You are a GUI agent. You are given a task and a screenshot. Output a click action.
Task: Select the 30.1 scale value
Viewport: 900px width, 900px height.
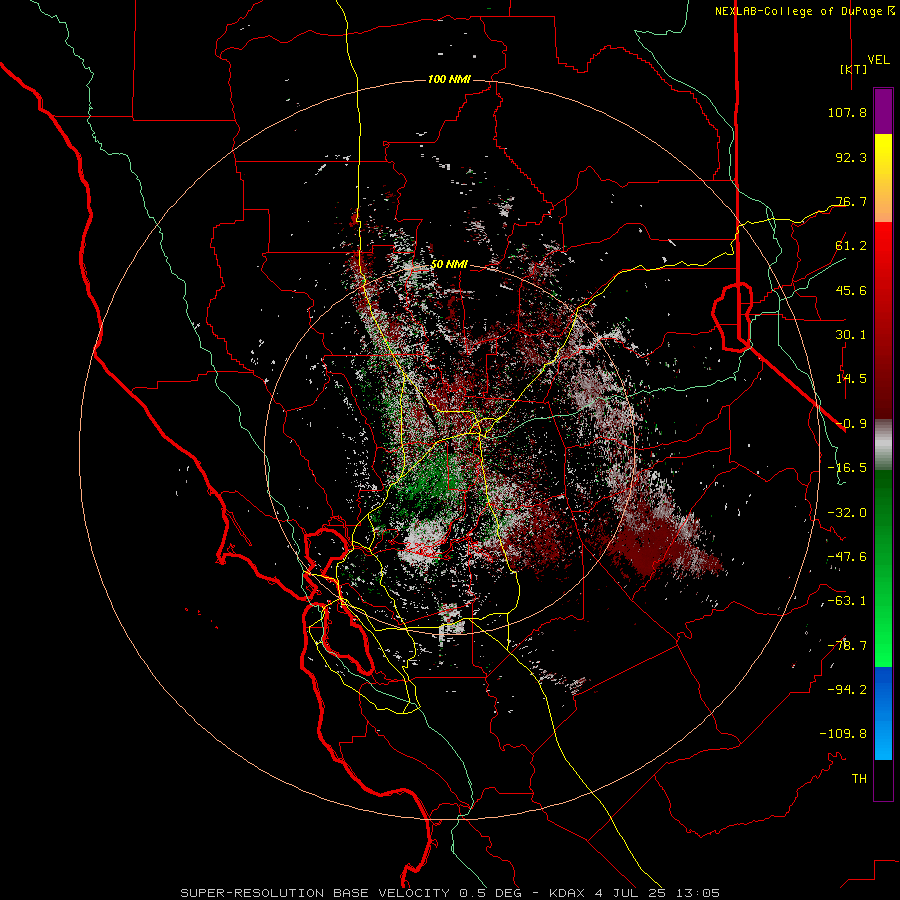coord(851,335)
